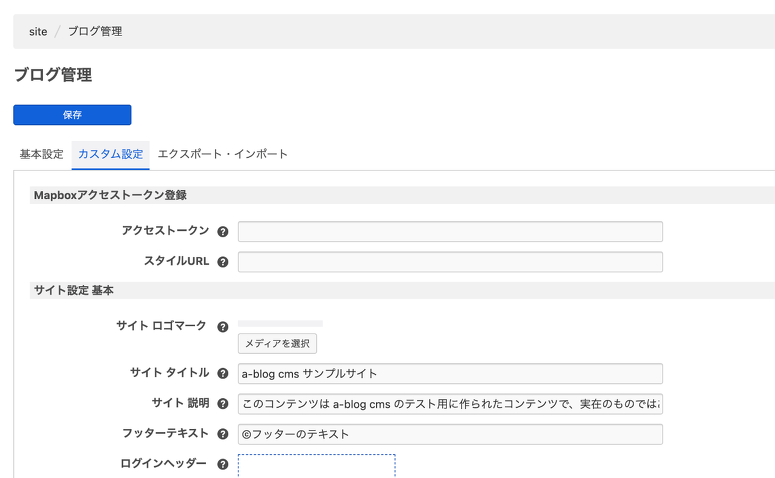Focus the アクセストークン input field
This screenshot has width=775, height=478.
[450, 232]
